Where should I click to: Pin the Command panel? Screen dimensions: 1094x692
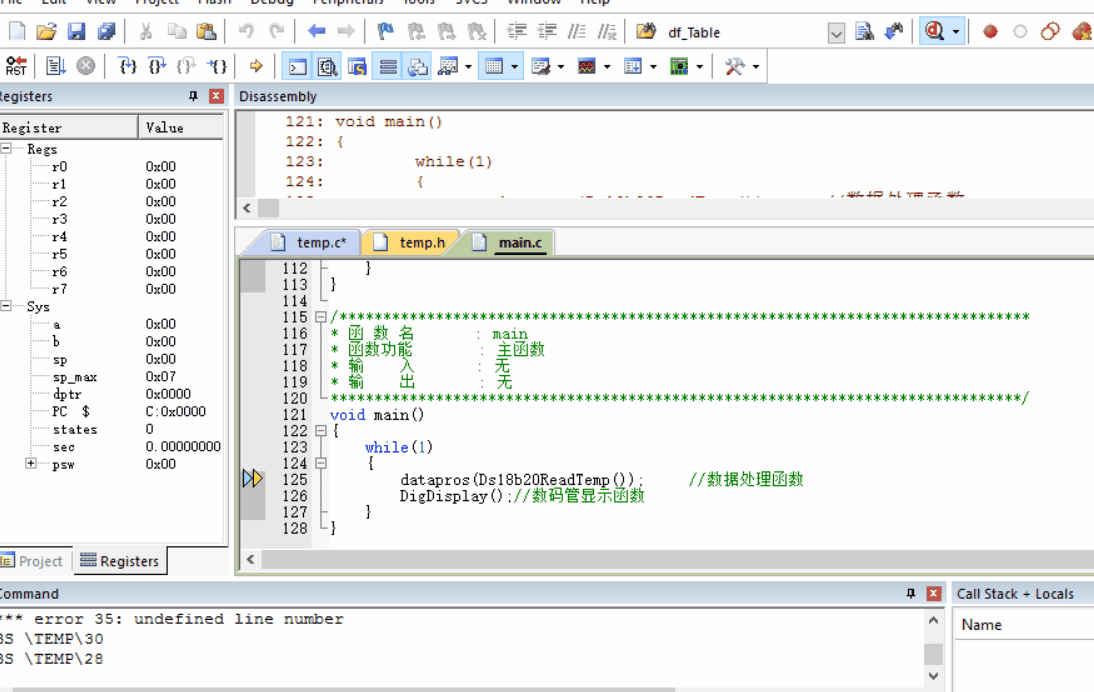pyautogui.click(x=911, y=594)
